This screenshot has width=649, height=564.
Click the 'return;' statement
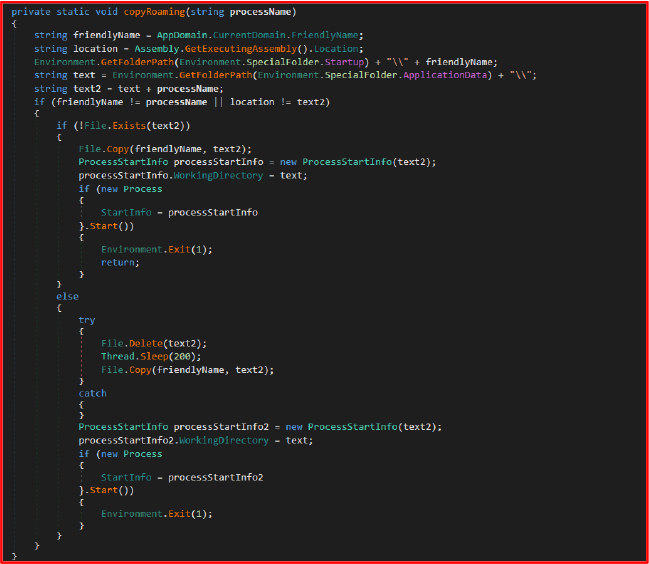[x=120, y=262]
